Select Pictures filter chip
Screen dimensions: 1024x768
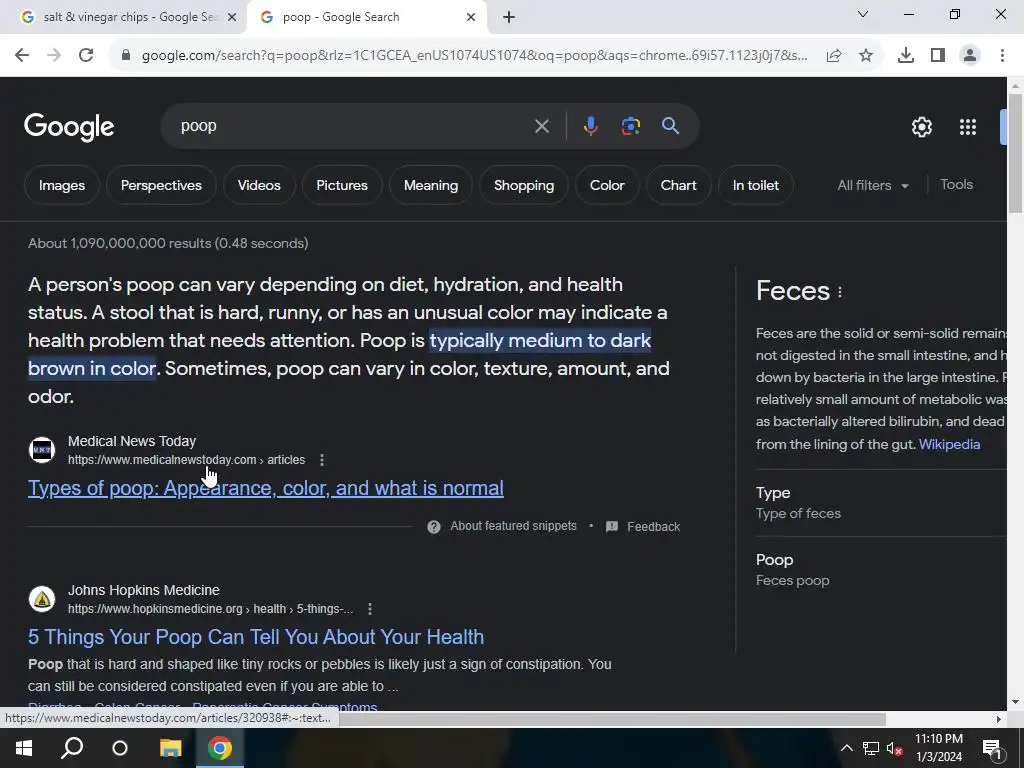pos(342,185)
